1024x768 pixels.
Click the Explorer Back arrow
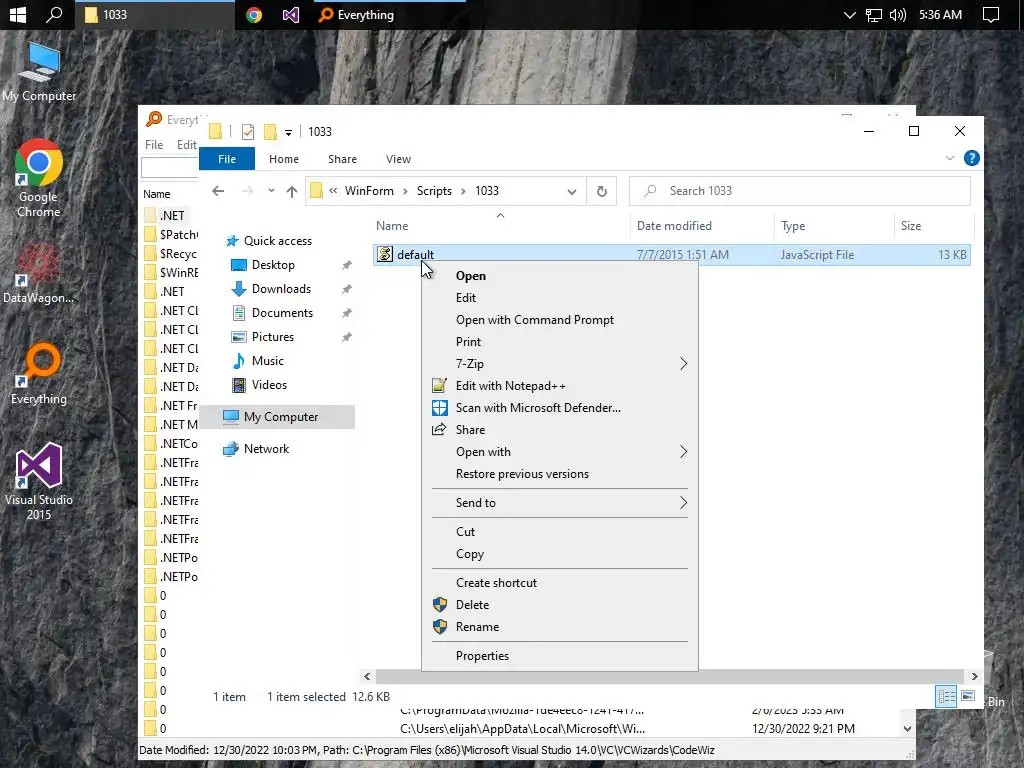[218, 191]
